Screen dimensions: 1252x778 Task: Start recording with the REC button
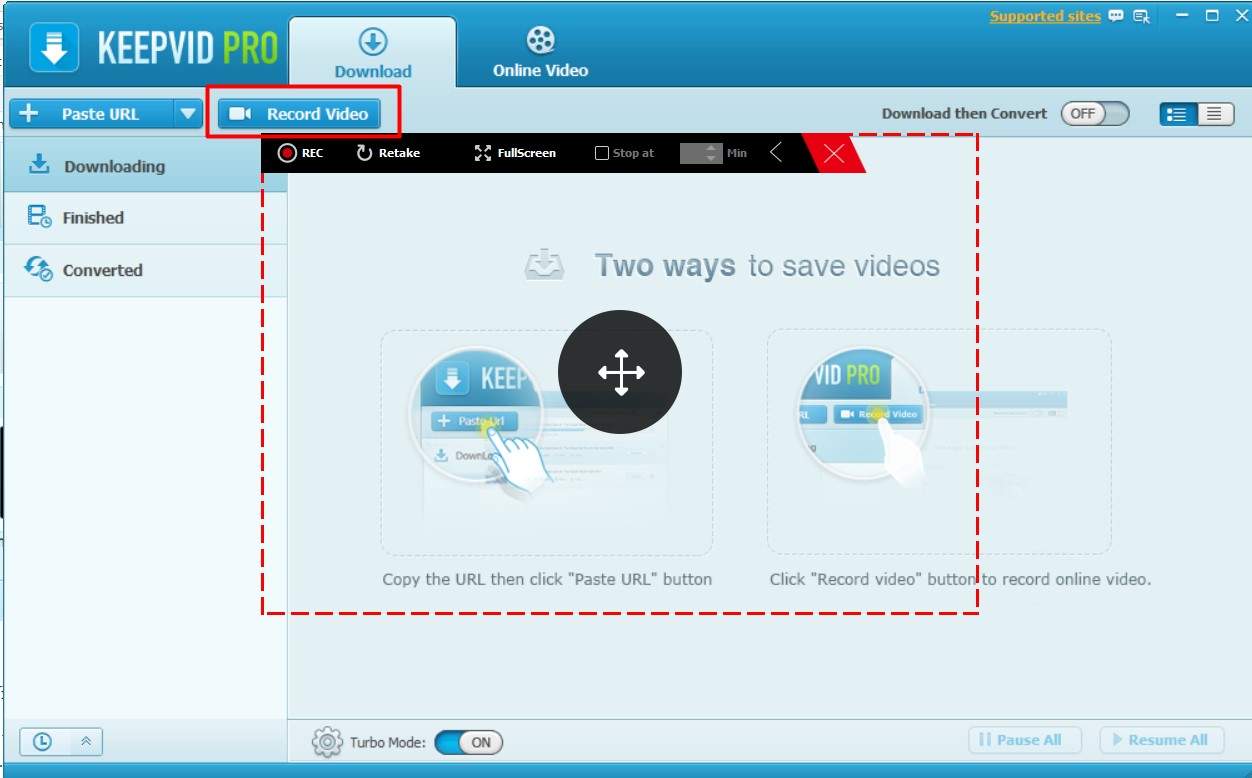[x=301, y=153]
